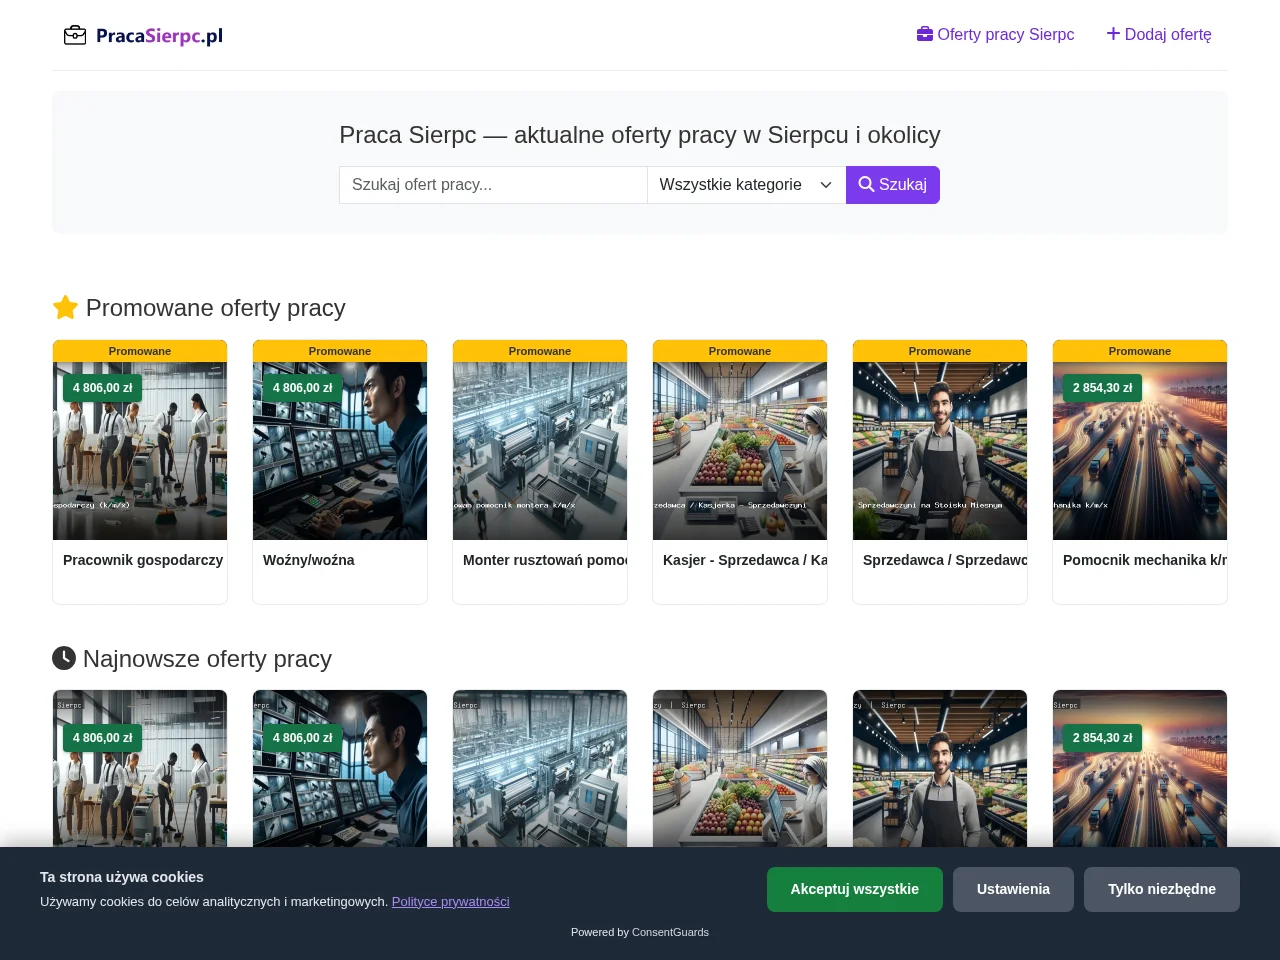Open promoted Pomocnik mechanika job image
Viewport: 1280px width, 960px height.
[1140, 451]
